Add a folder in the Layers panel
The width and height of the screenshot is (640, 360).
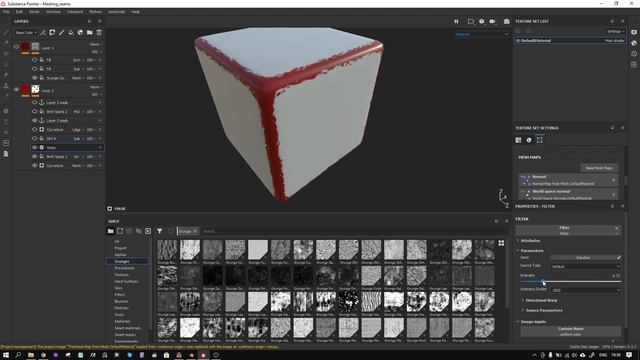pyautogui.click(x=89, y=33)
